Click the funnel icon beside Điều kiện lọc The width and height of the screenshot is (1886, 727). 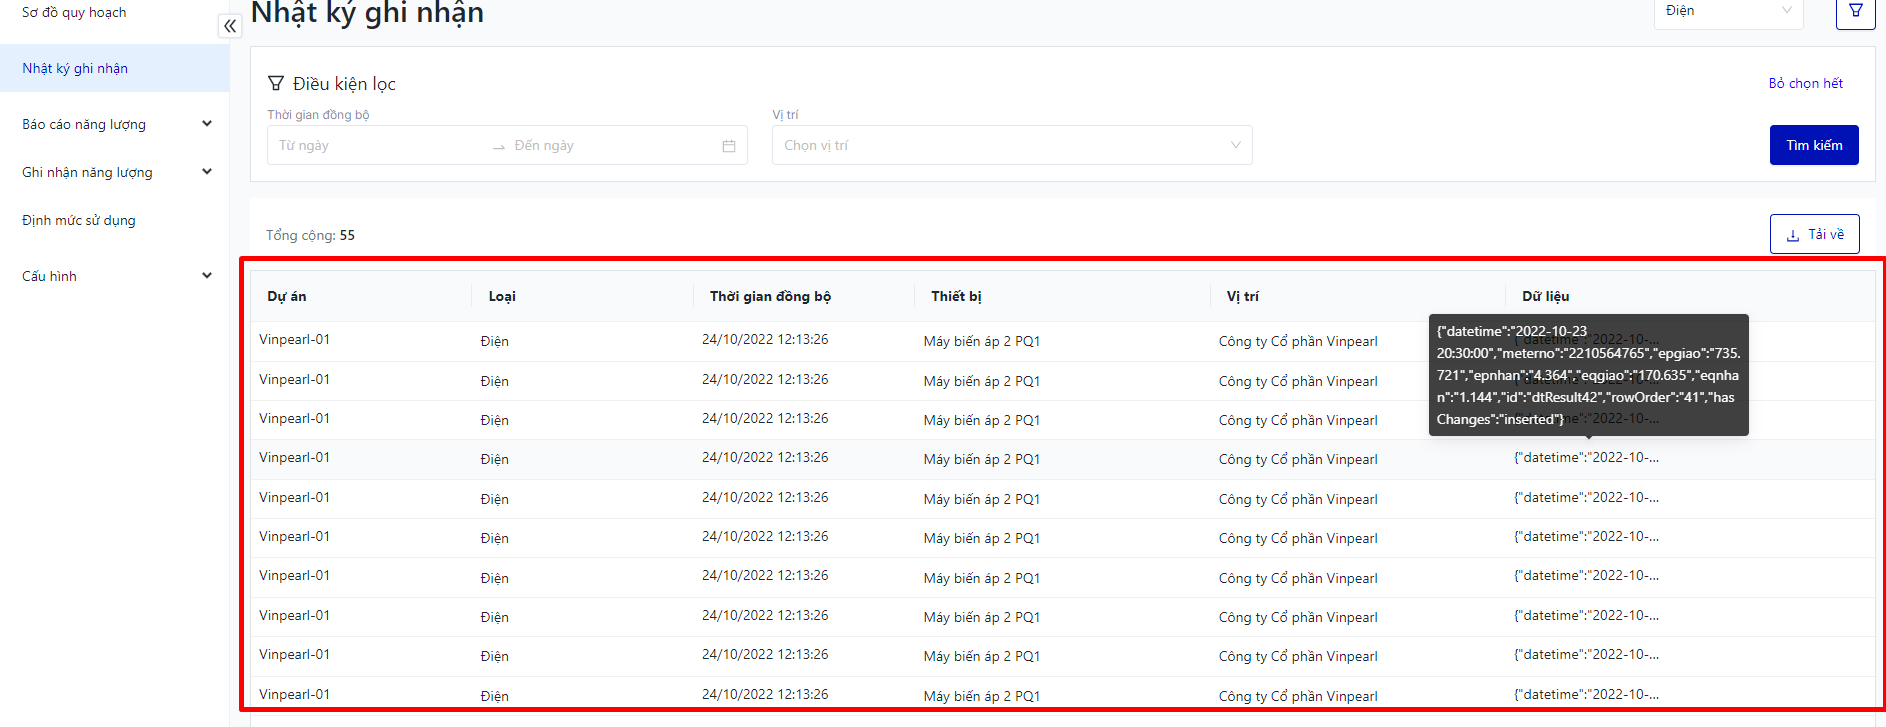(276, 83)
